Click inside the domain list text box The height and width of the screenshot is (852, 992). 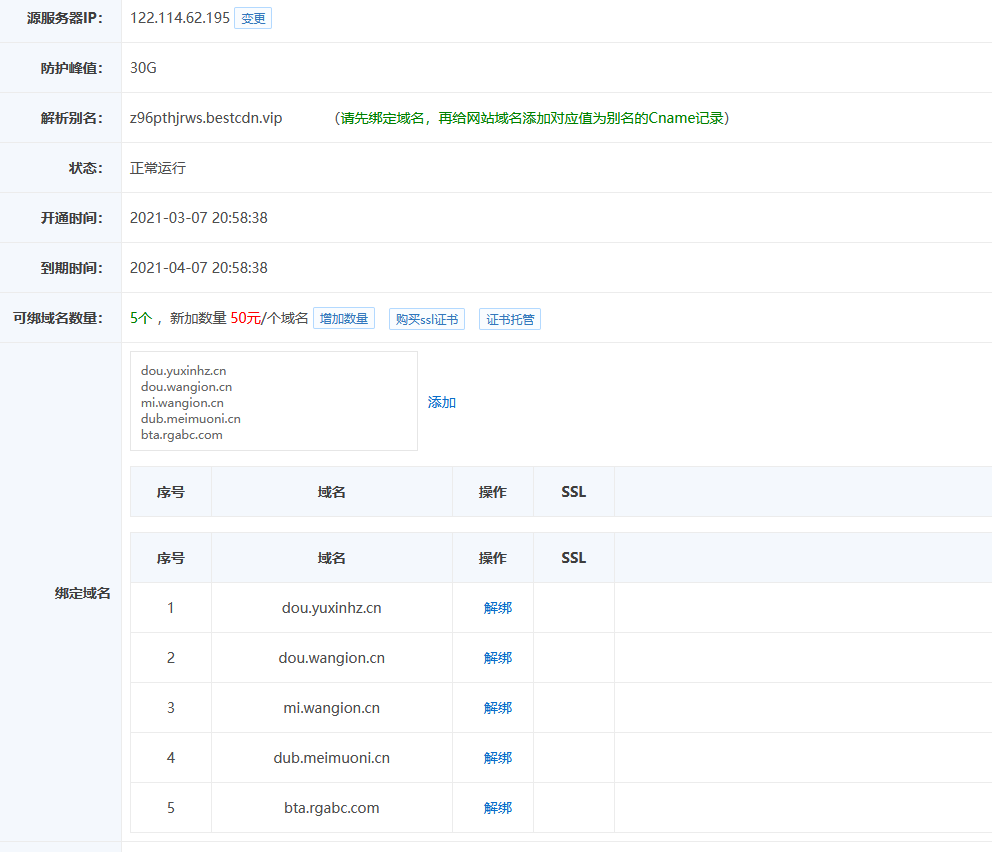[273, 400]
